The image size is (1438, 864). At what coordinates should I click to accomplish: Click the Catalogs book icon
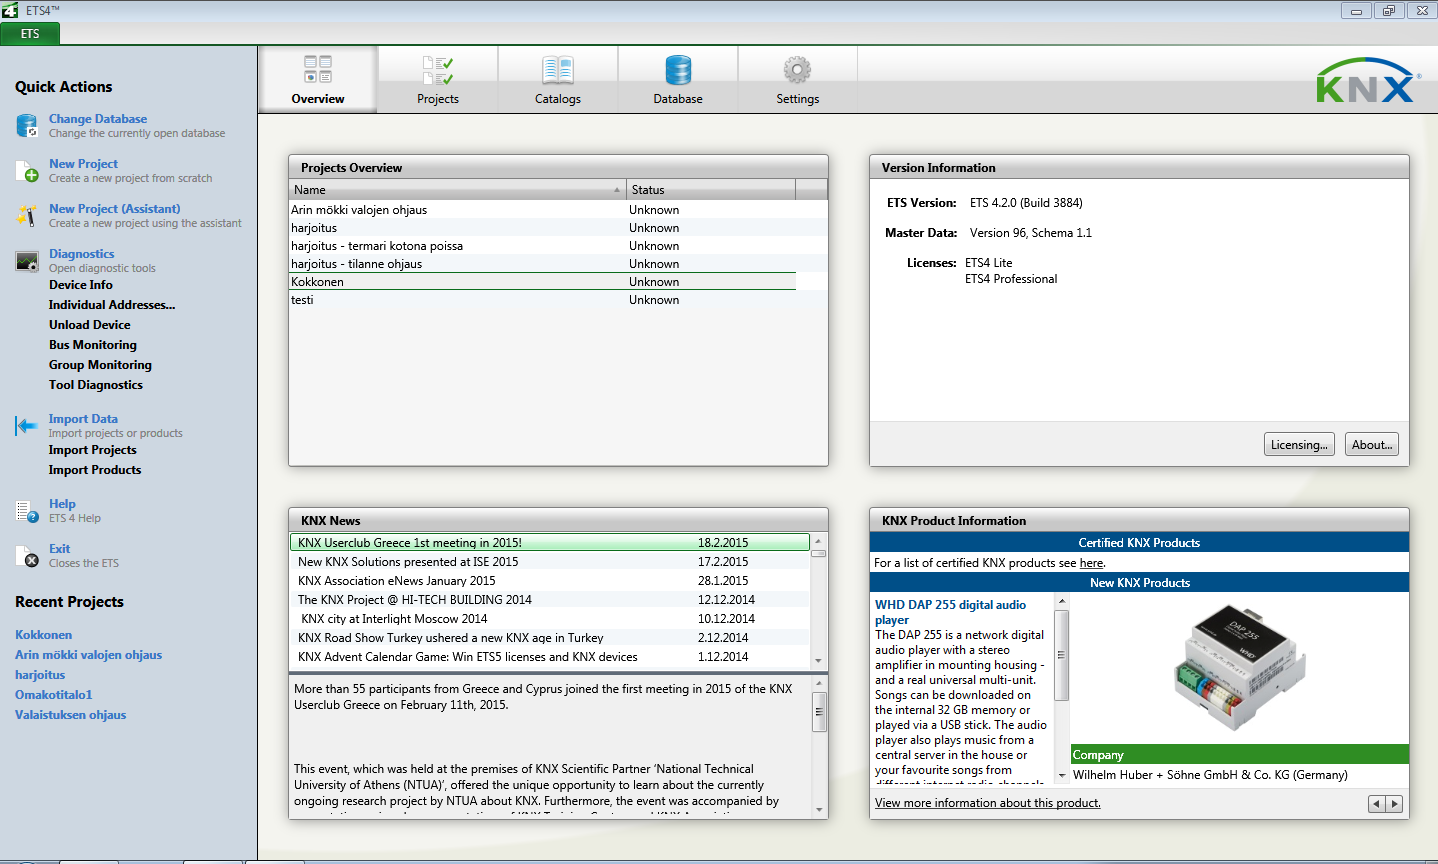[558, 70]
